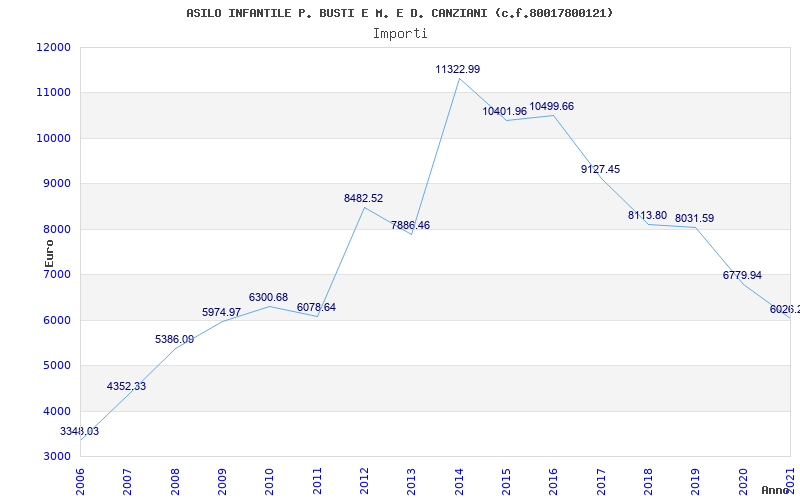Click the Euro y-axis title

point(49,254)
